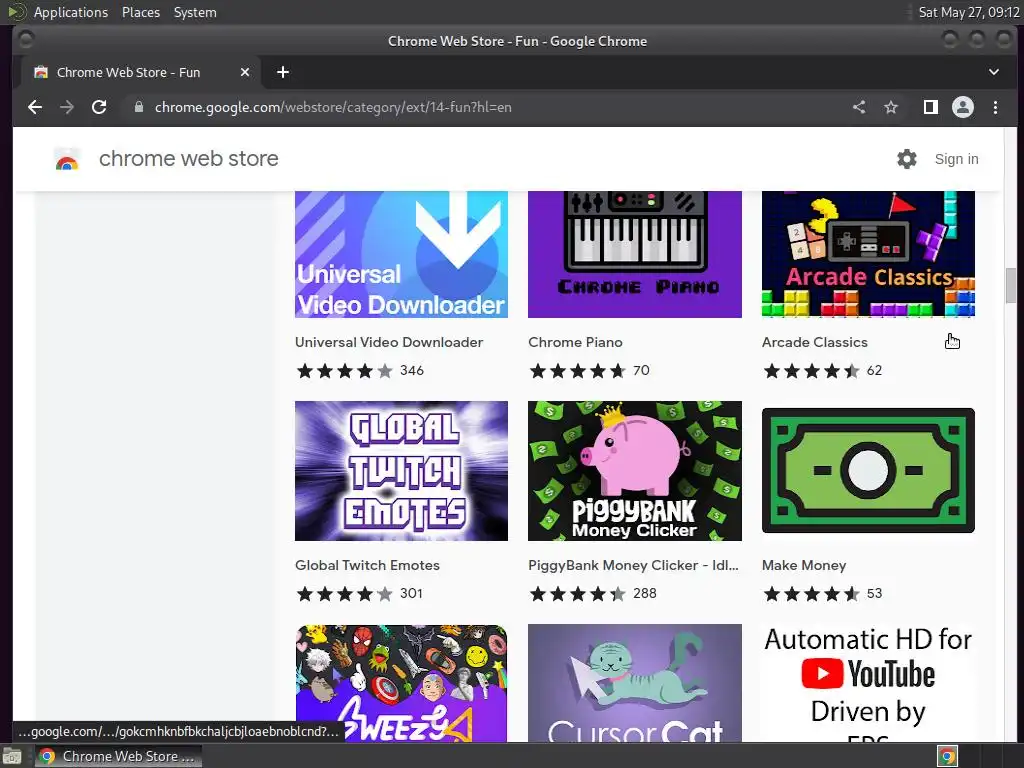Click PiggyBank Money Clicker title text
Screen dimensions: 1024x768
click(x=633, y=565)
